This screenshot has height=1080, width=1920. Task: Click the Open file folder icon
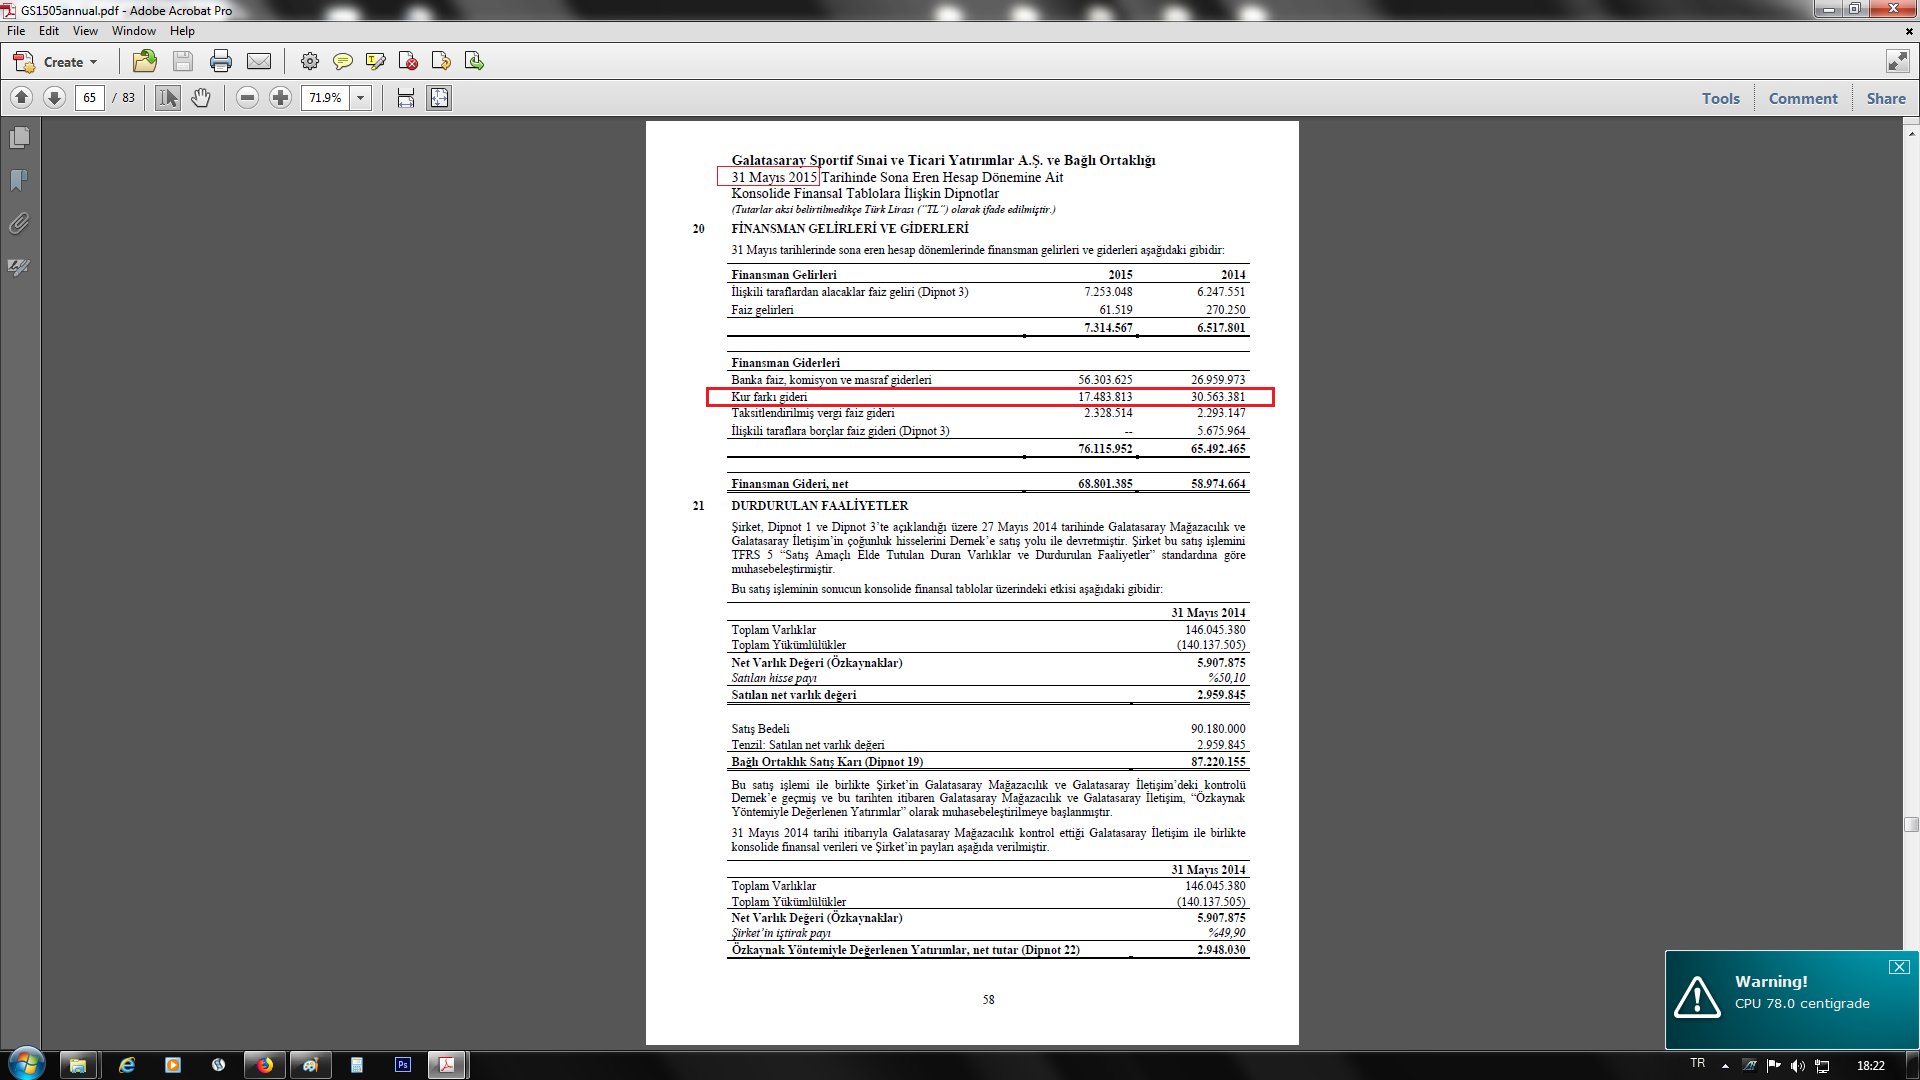coord(145,62)
